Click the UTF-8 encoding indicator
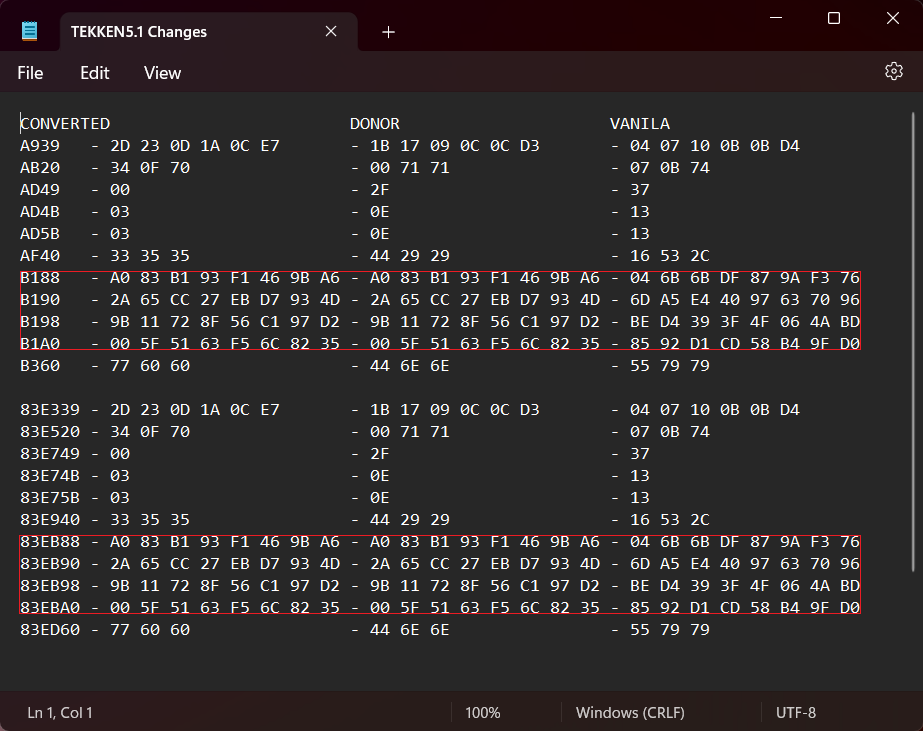The width and height of the screenshot is (923, 731). [x=796, y=713]
